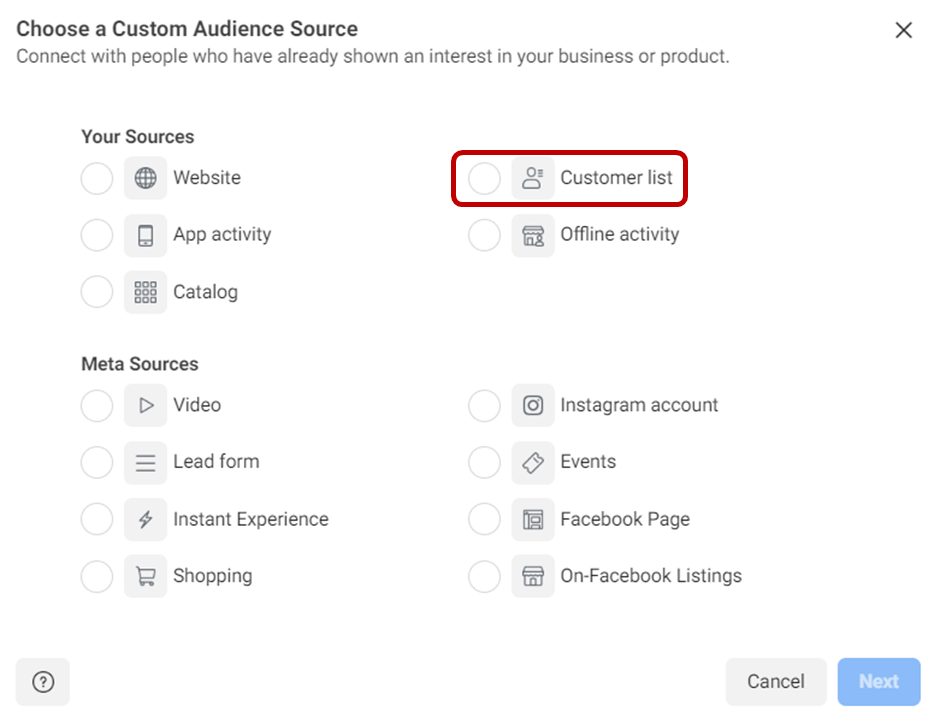
Task: Click the ticket icon beside Events
Action: point(533,463)
